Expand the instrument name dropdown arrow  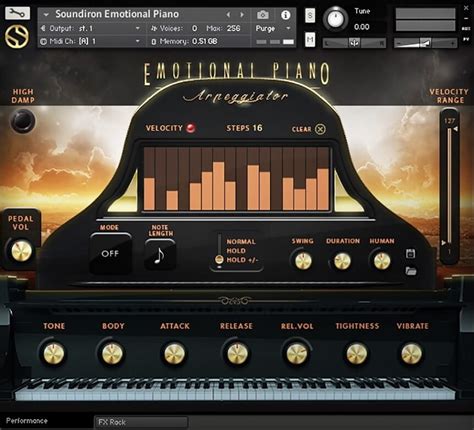tap(46, 15)
